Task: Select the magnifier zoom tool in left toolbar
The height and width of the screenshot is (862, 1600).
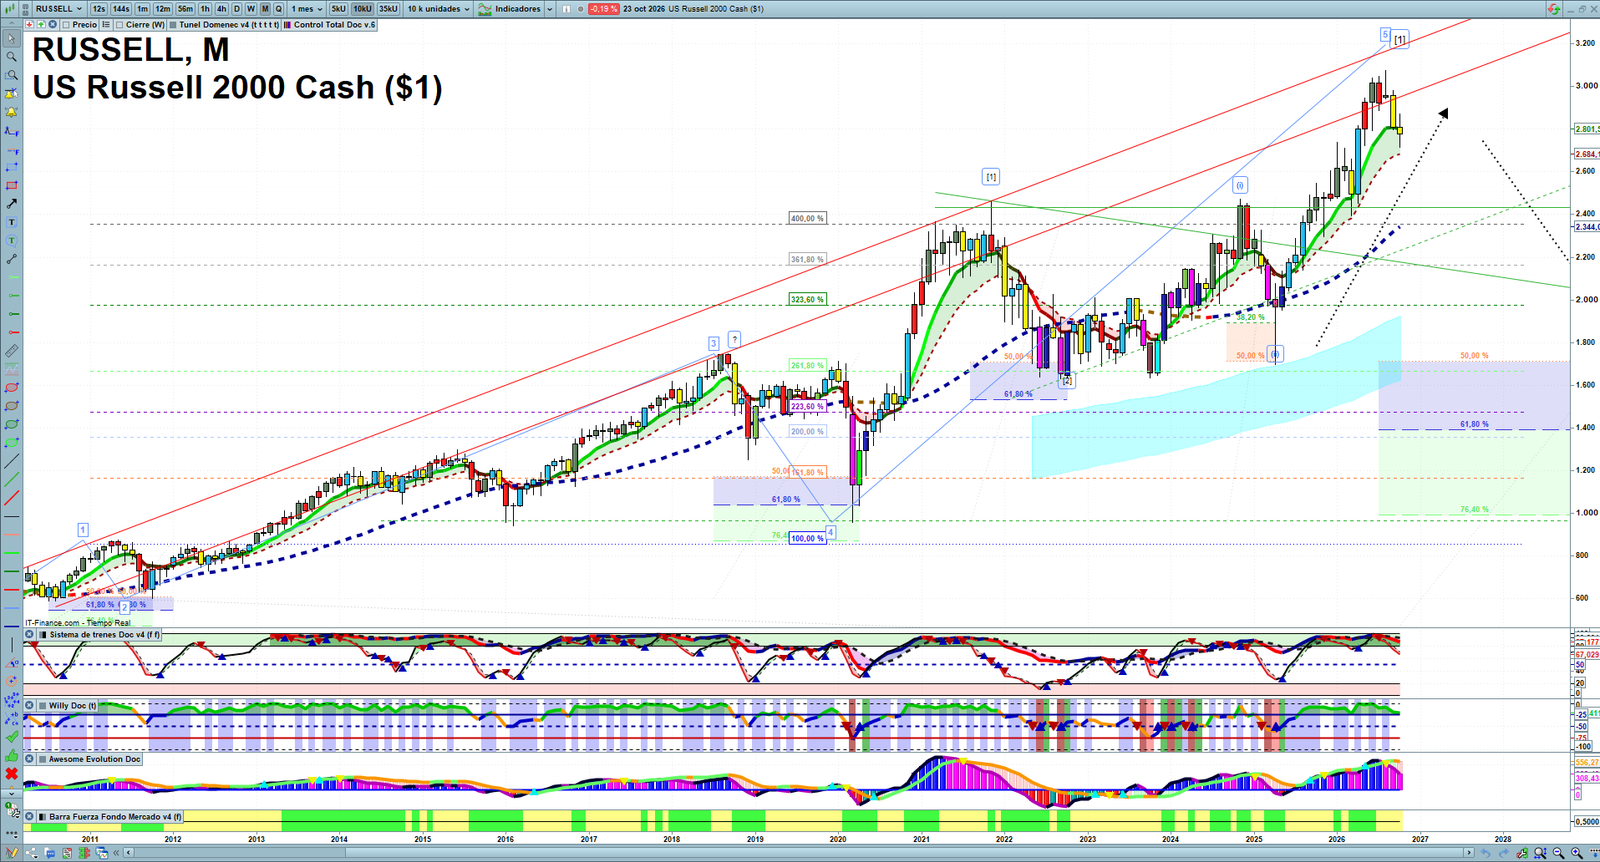Action: [x=11, y=56]
